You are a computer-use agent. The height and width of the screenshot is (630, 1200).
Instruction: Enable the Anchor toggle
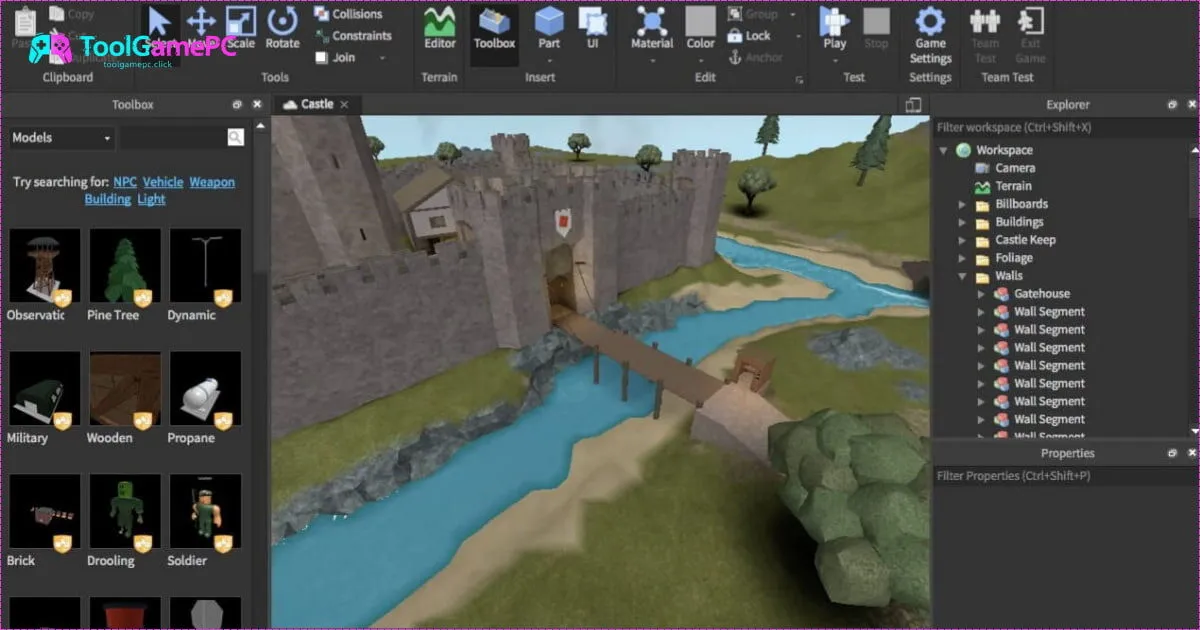point(757,57)
